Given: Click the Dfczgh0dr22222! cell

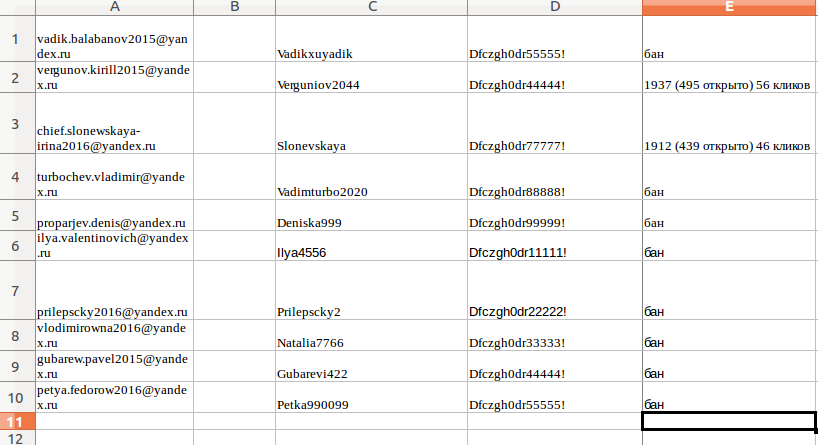Looking at the screenshot, I should (555, 290).
